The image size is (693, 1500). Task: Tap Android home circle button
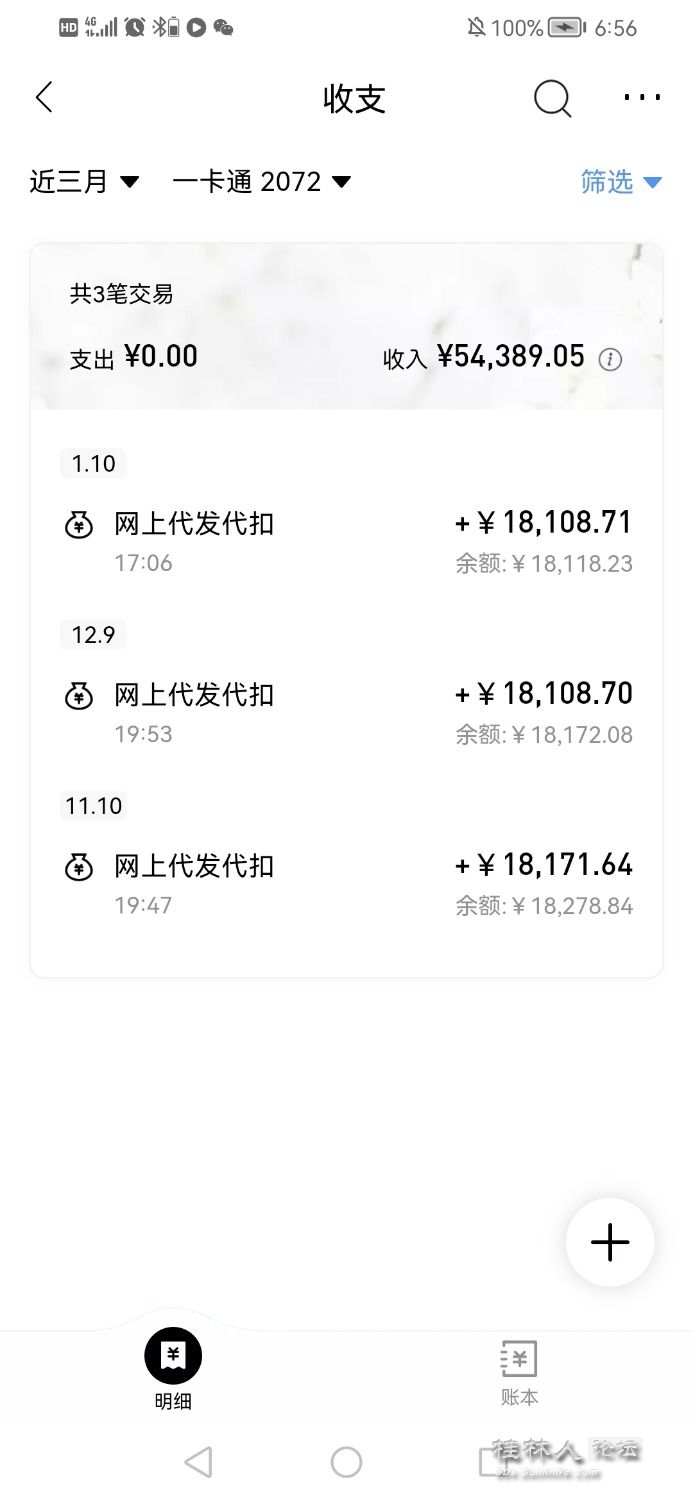tap(346, 1462)
